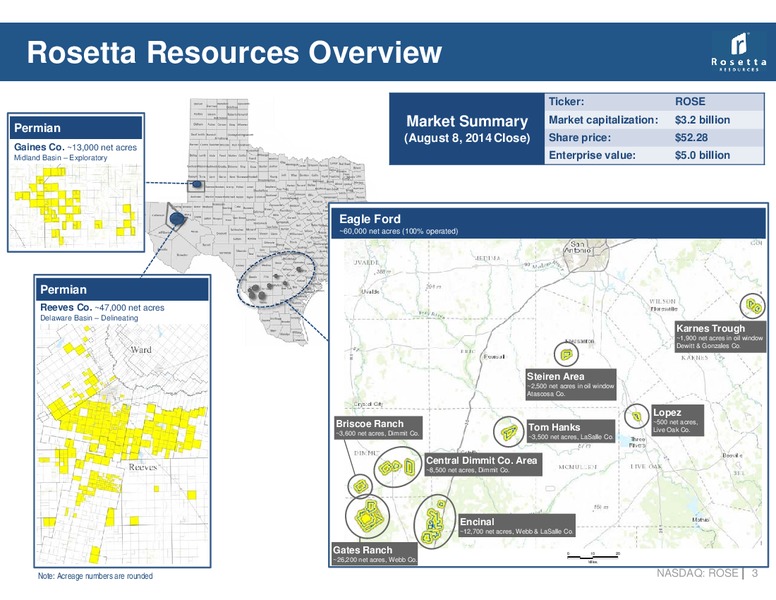Select the '$3.2 billion' value
The width and height of the screenshot is (776, 600).
pyautogui.click(x=702, y=120)
